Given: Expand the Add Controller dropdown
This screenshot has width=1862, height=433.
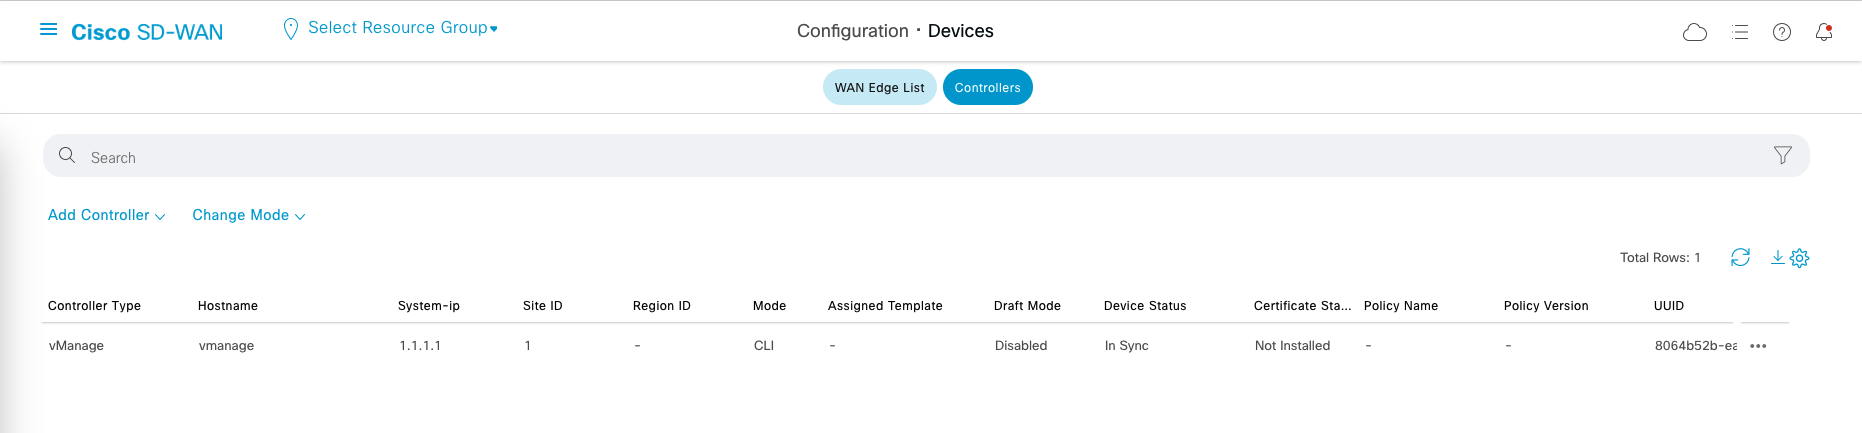Looking at the screenshot, I should pyautogui.click(x=106, y=215).
